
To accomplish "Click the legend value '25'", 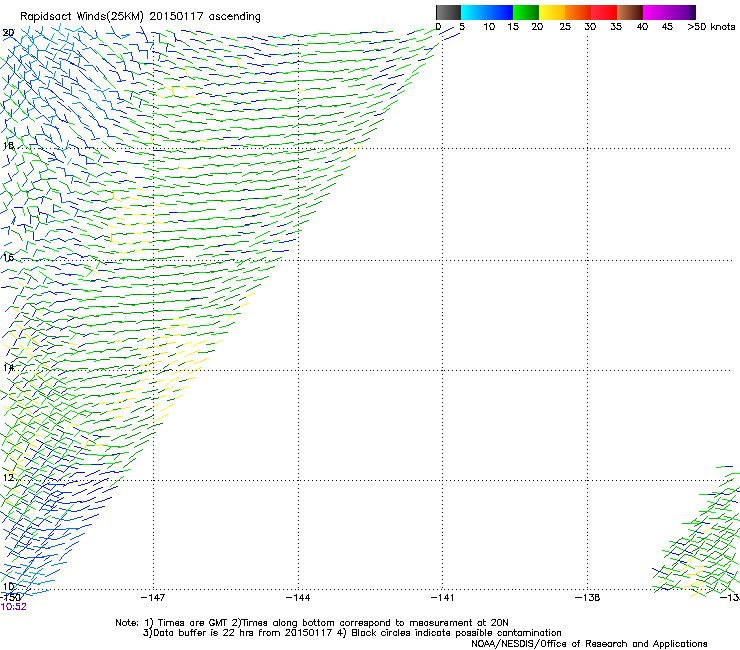I will tap(565, 27).
